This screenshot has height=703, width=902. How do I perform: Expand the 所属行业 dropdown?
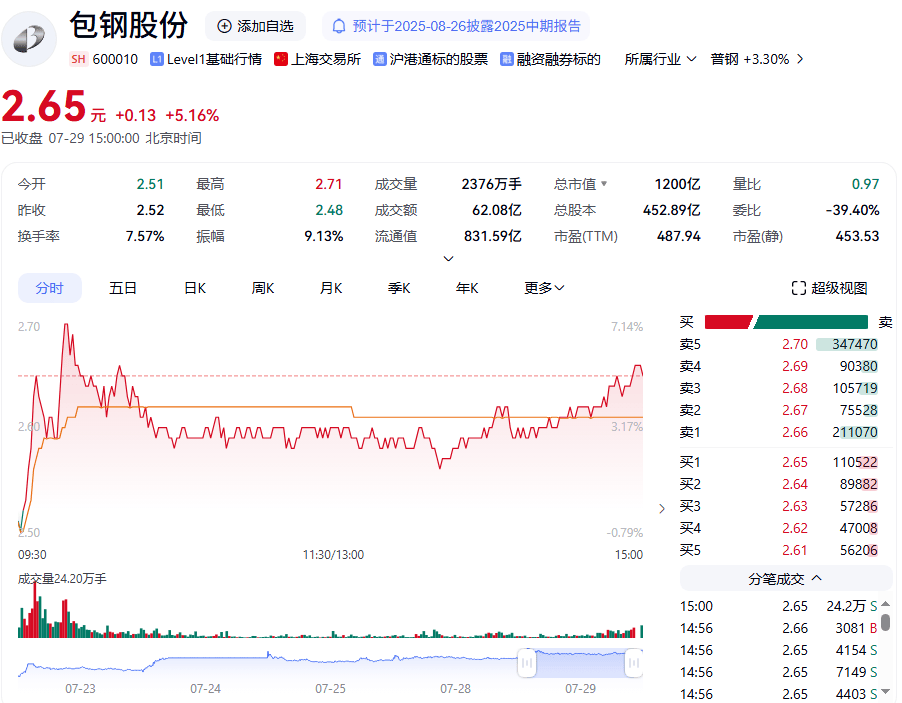coord(660,59)
